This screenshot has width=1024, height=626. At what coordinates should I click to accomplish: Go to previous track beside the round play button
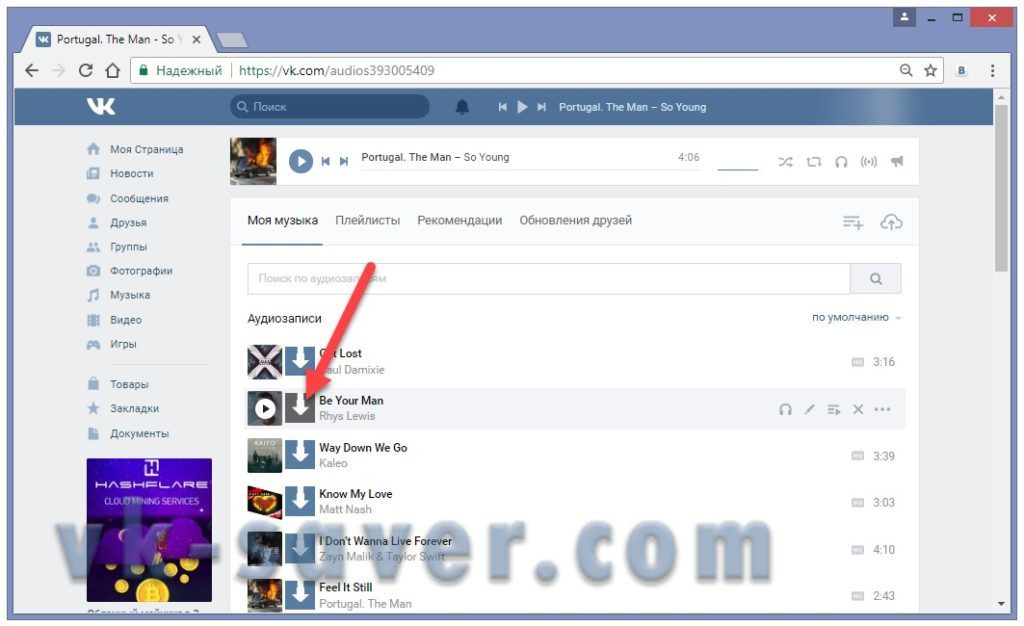[325, 161]
